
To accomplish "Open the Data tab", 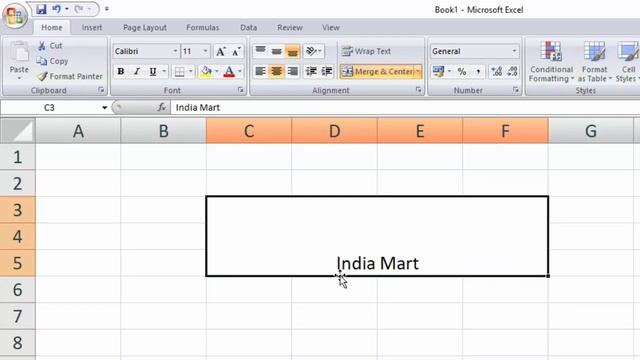I will [x=248, y=27].
